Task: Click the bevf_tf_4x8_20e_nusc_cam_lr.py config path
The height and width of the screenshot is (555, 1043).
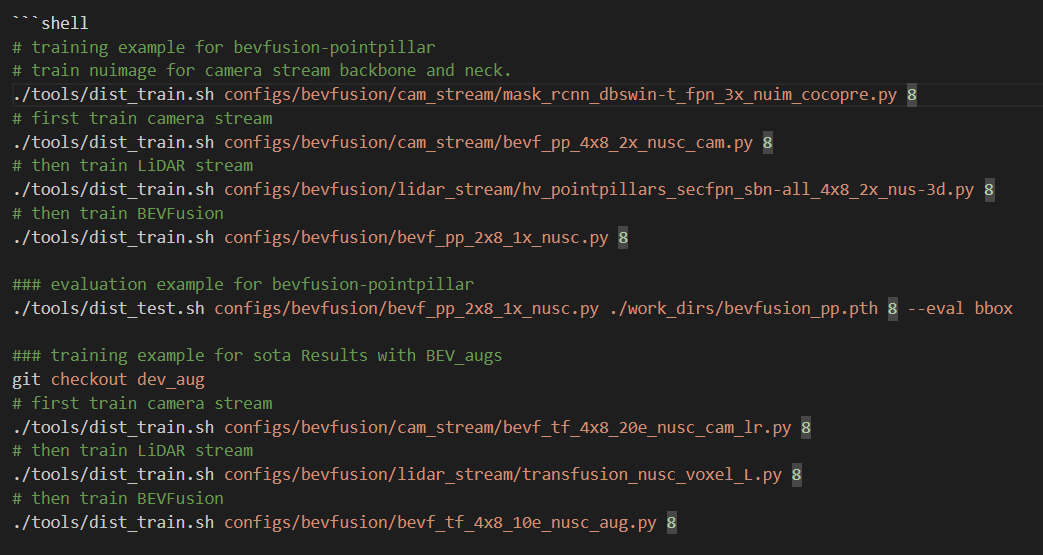Action: pyautogui.click(x=508, y=427)
